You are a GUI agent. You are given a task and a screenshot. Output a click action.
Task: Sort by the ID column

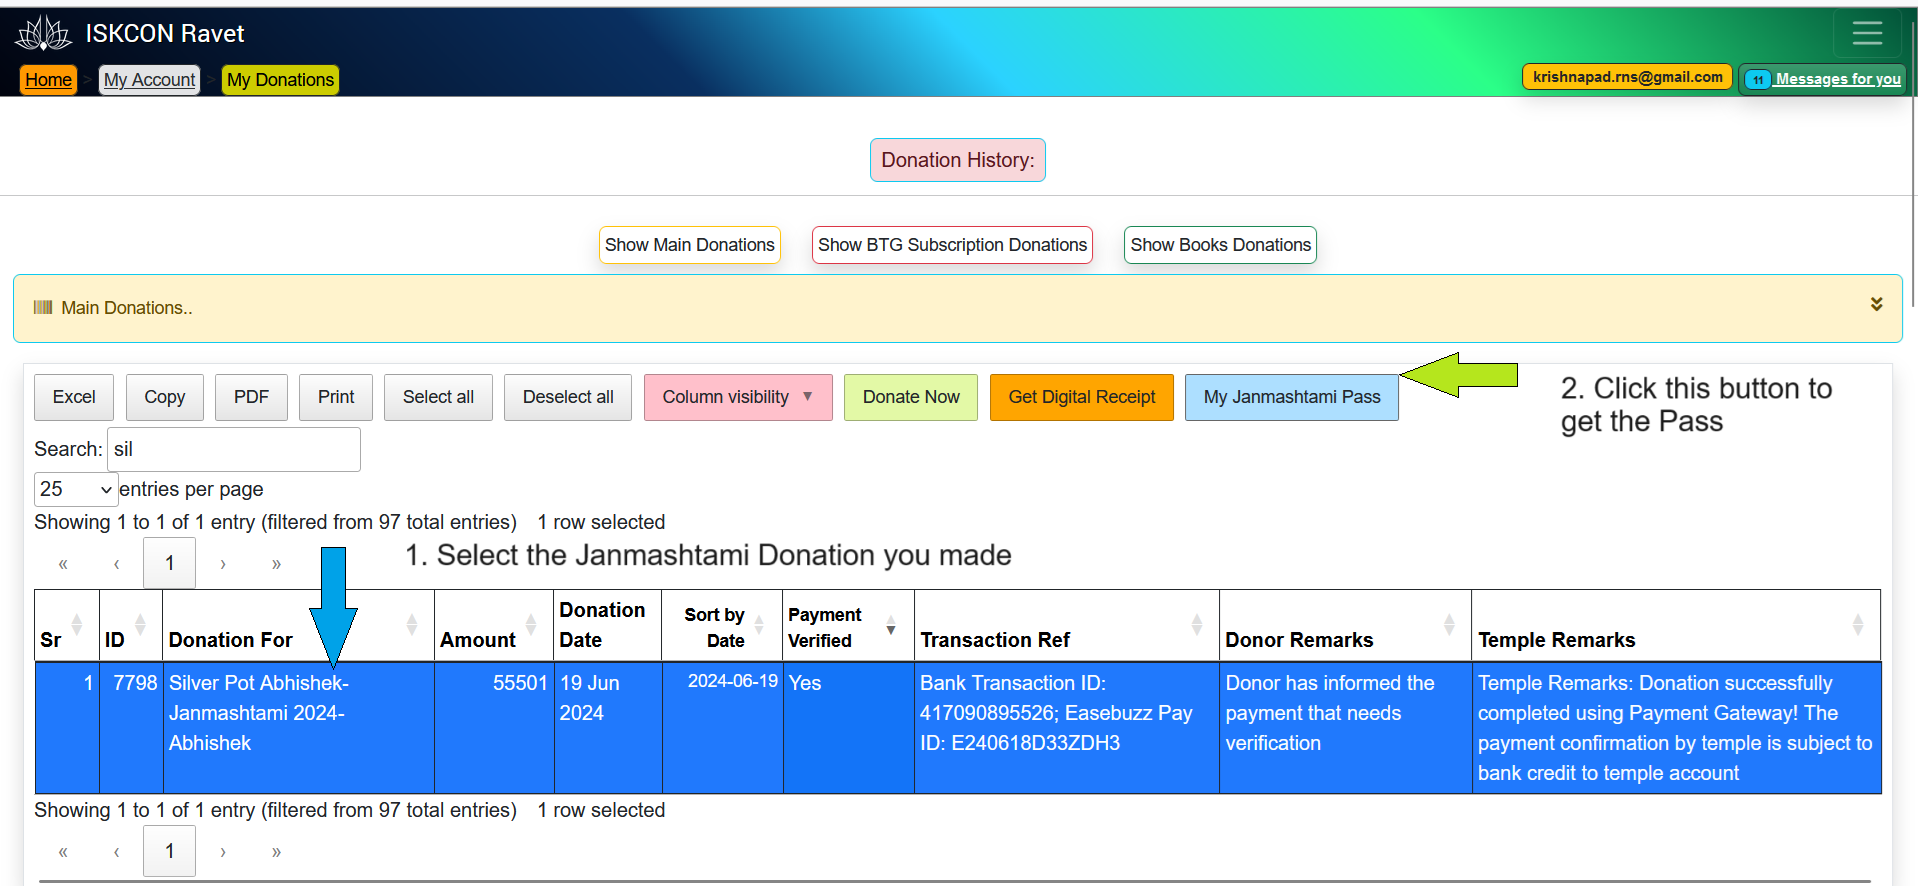coord(131,625)
